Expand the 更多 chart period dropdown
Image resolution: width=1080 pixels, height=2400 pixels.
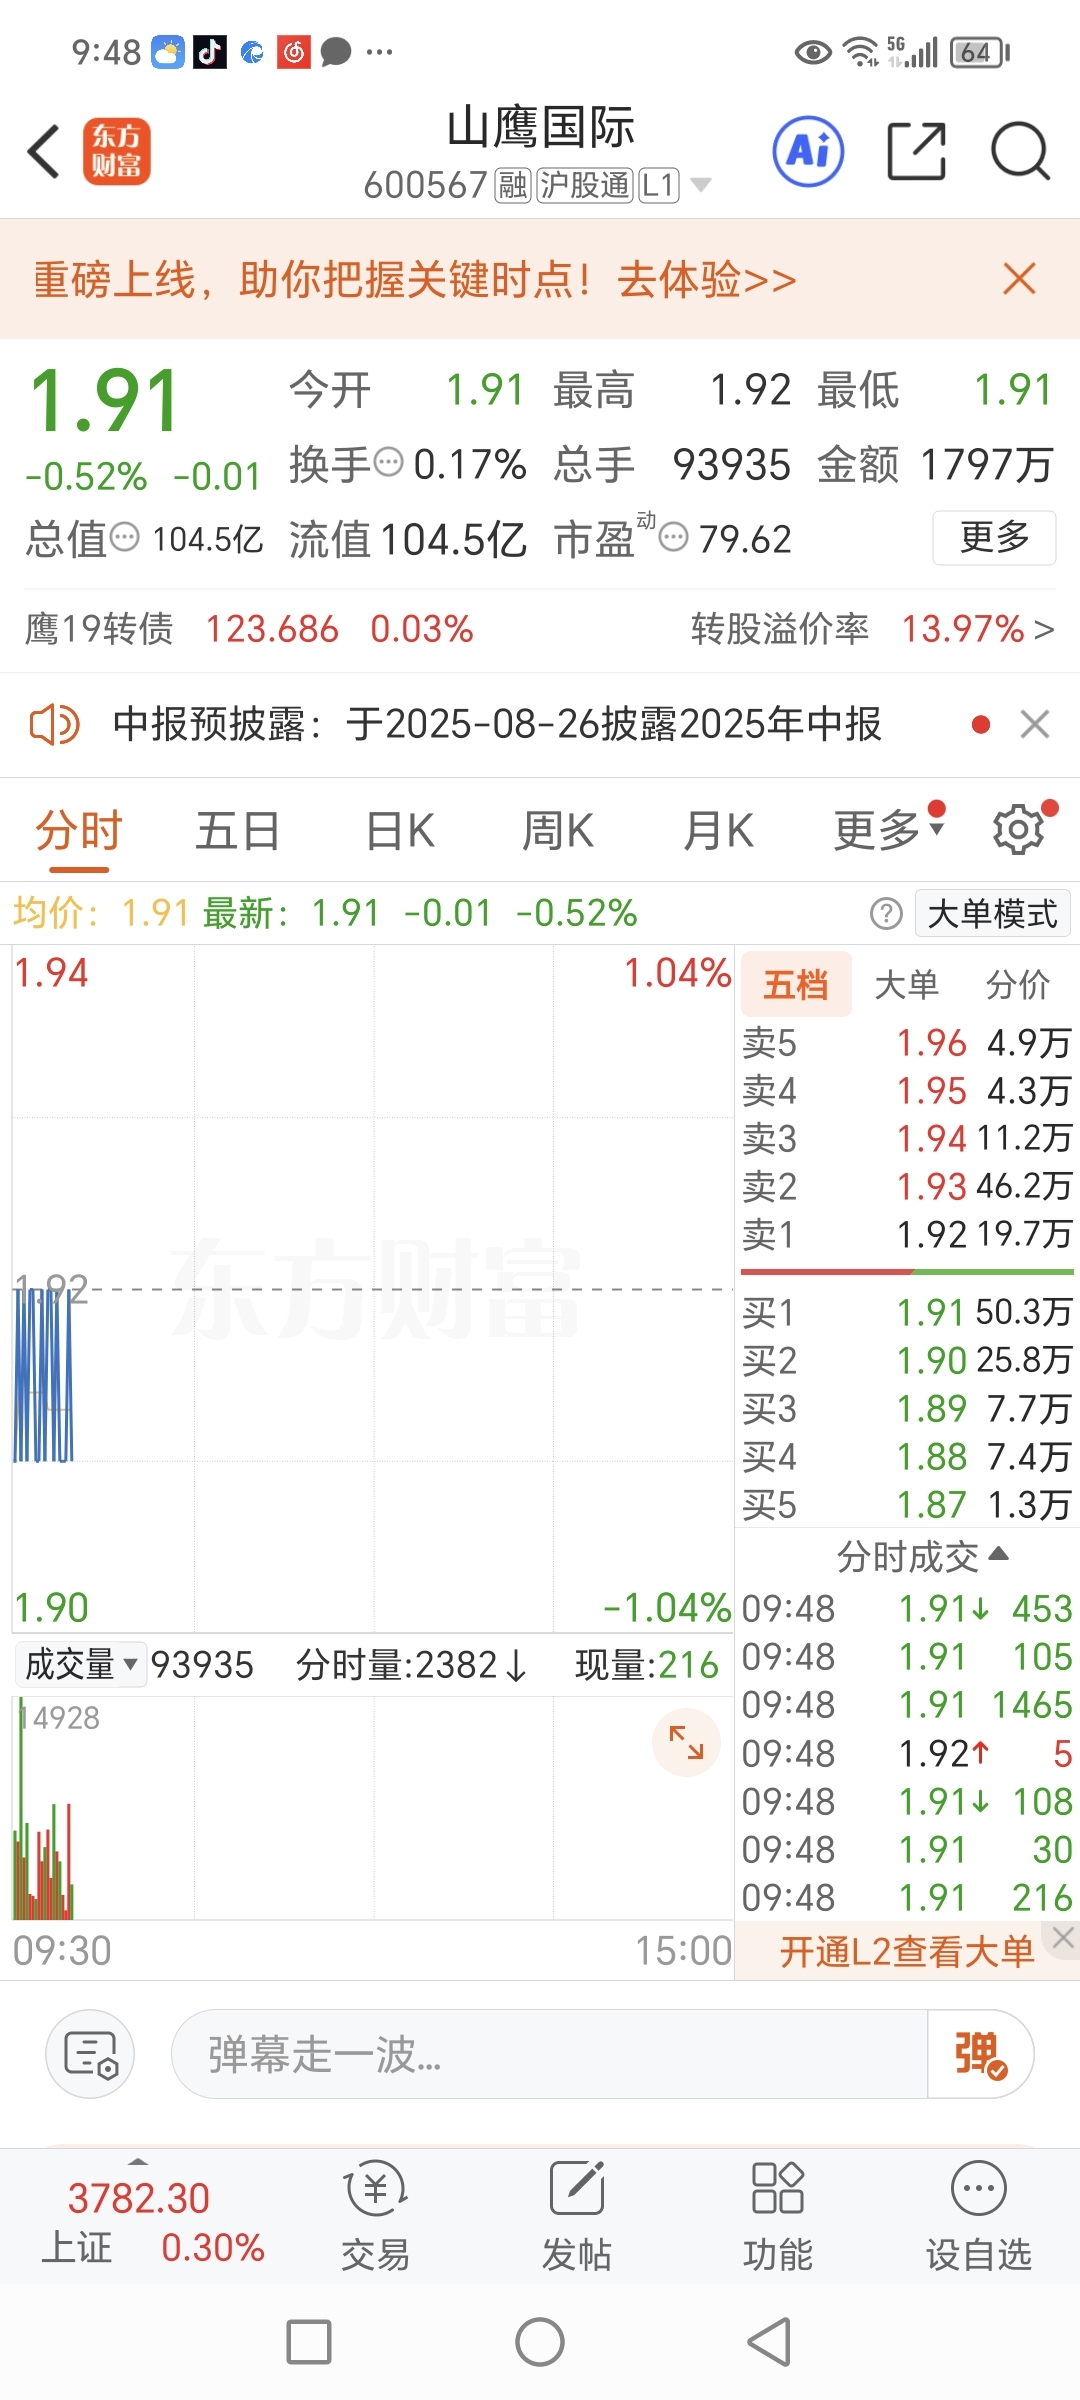click(888, 830)
